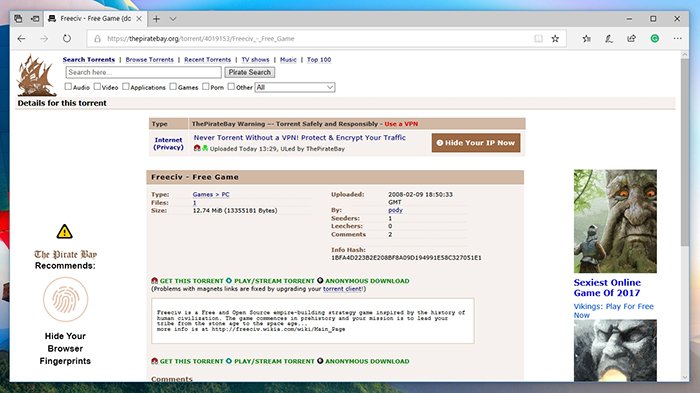Click the Pirate Search button
The image size is (700, 393).
click(250, 72)
